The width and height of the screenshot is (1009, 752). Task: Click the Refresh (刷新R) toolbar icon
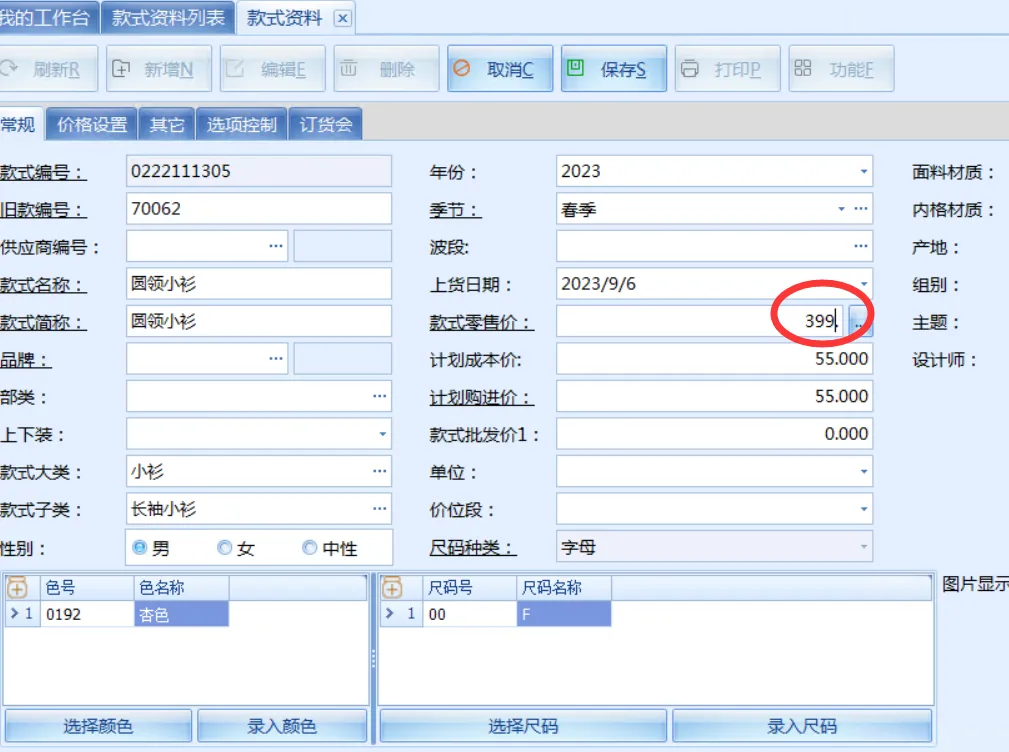[10, 69]
